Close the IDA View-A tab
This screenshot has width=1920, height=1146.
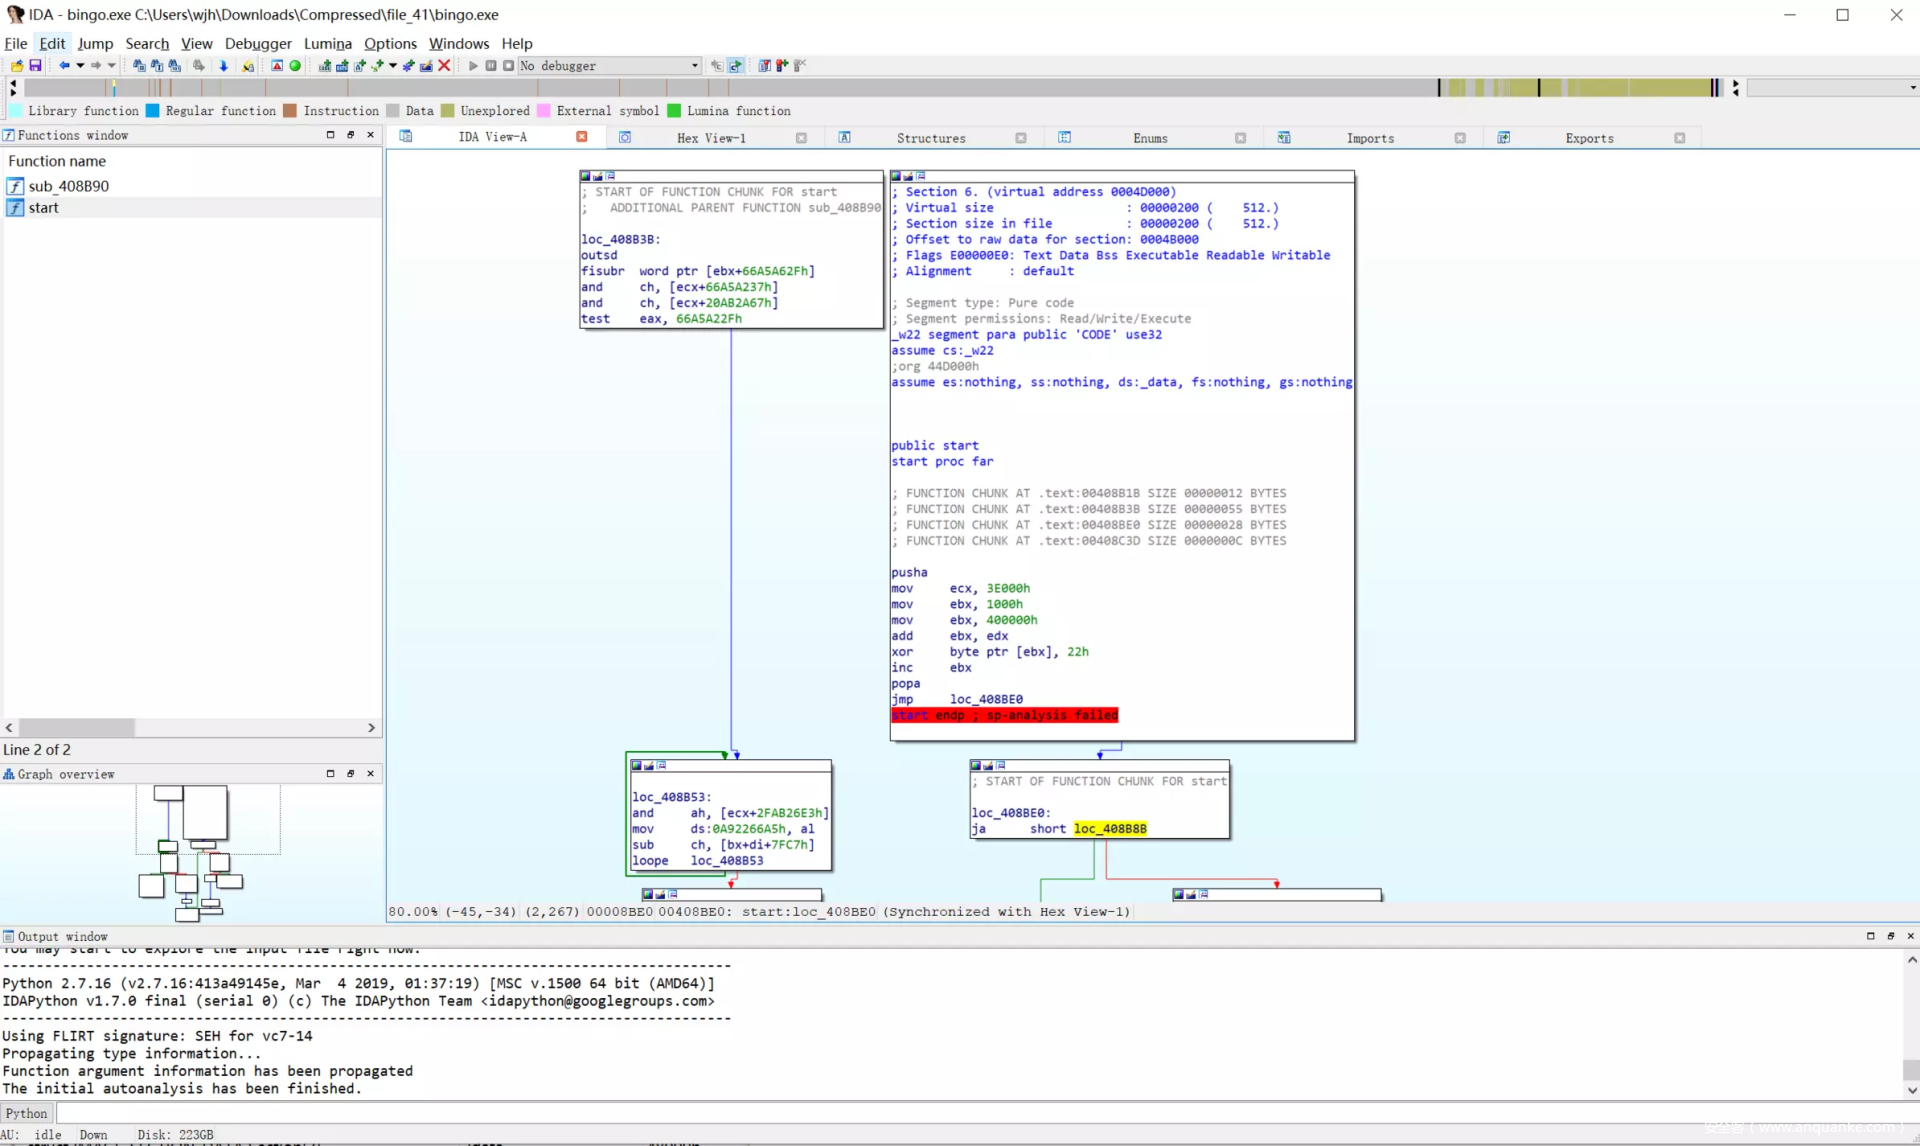581,137
